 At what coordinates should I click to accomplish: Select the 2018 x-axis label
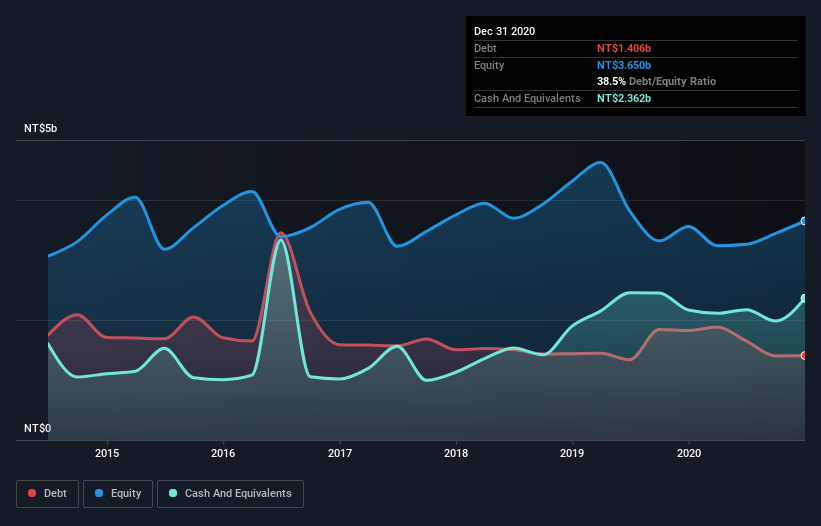456,453
